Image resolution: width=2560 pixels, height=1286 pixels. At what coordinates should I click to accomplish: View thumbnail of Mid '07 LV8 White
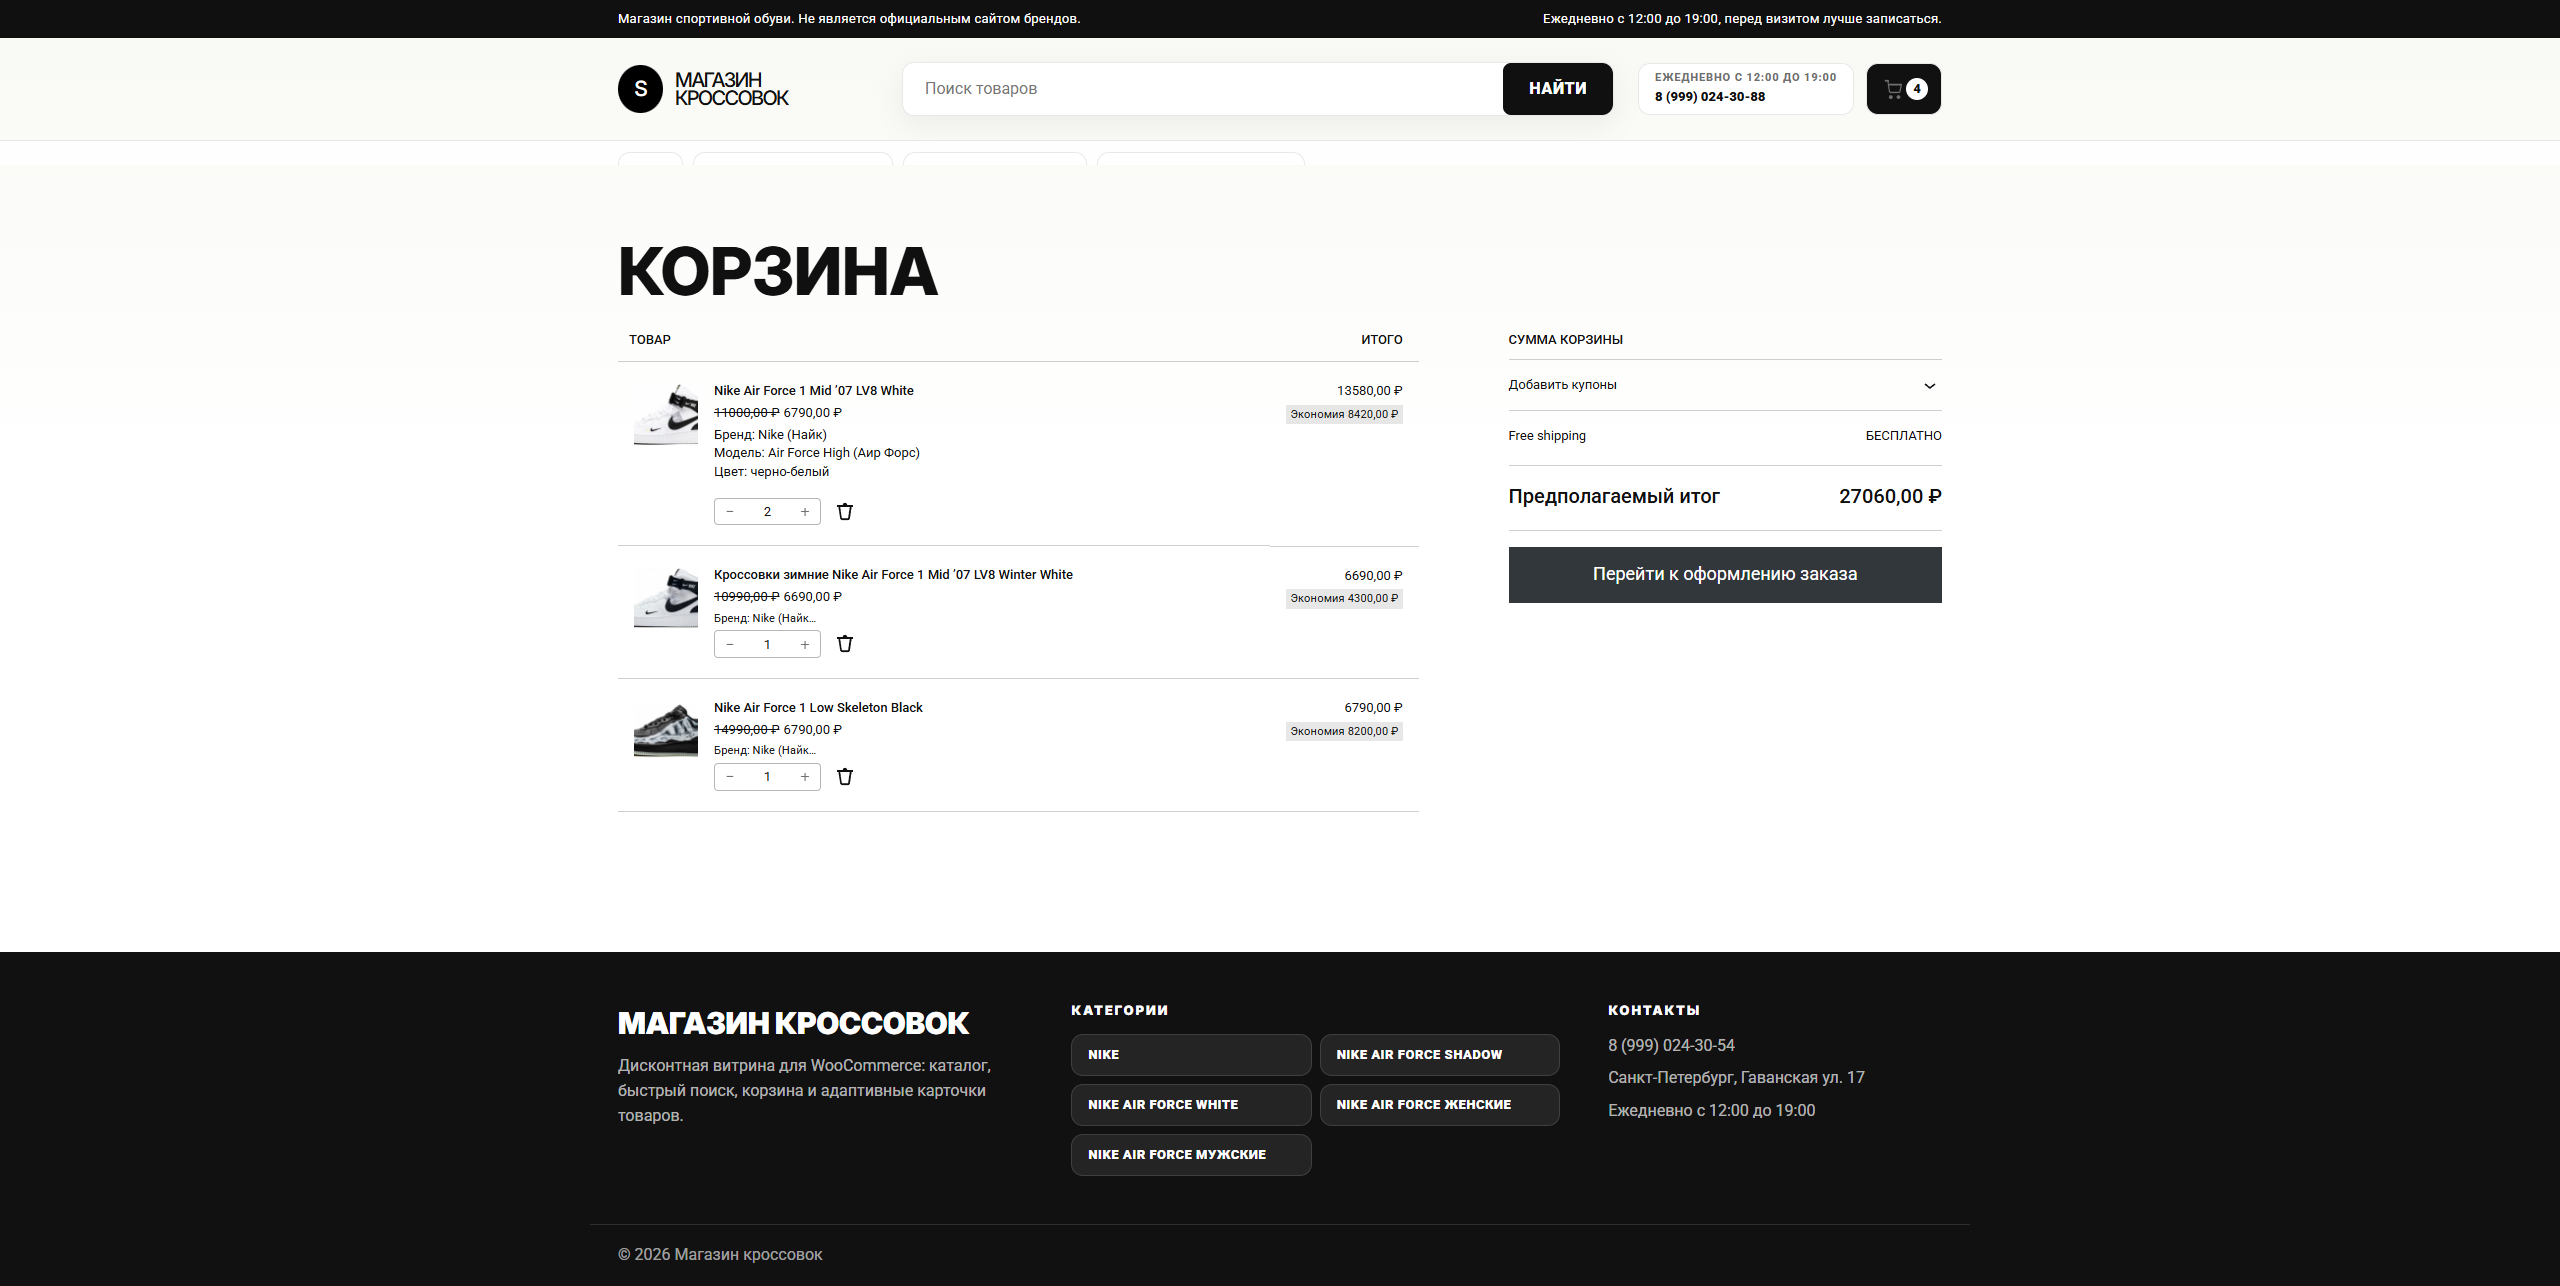pyautogui.click(x=666, y=414)
